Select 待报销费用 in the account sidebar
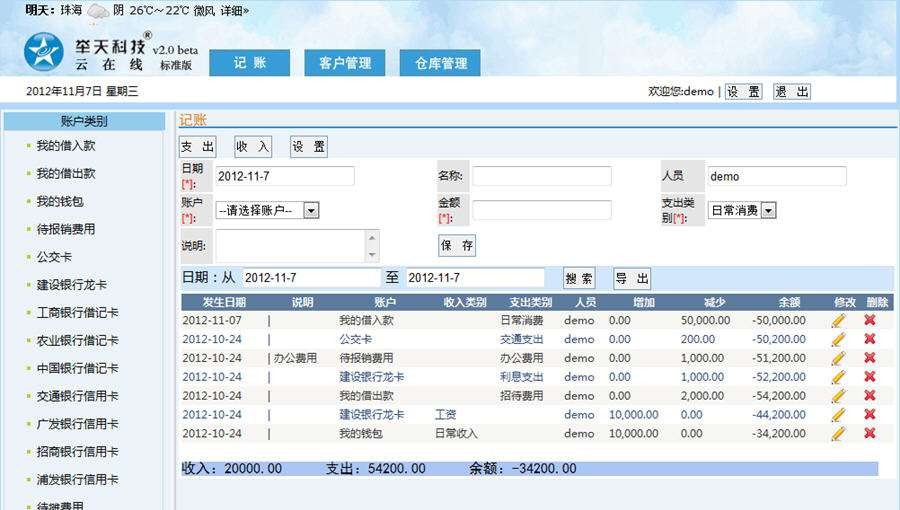This screenshot has width=900, height=510. click(x=66, y=229)
